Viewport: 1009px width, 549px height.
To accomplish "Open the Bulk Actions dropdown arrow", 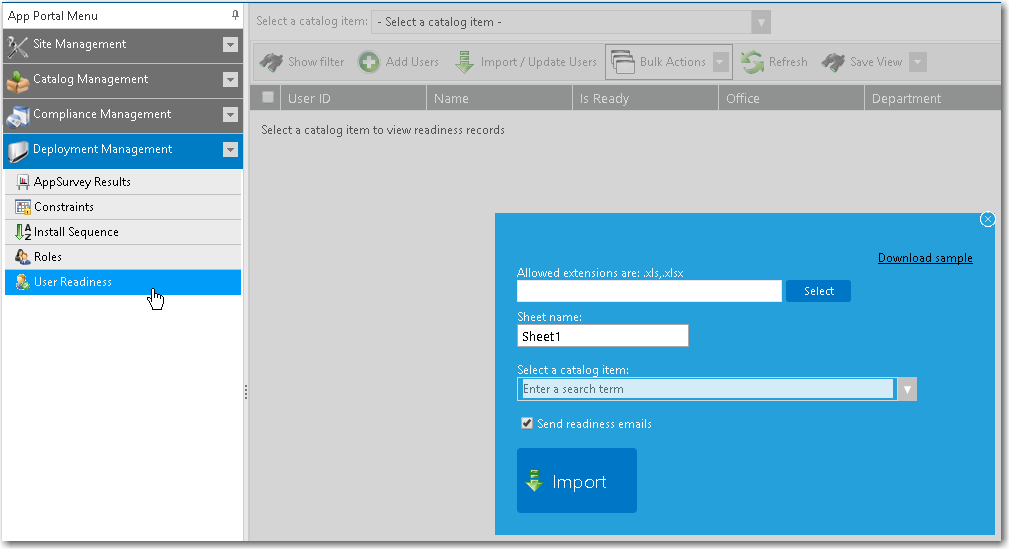I will pos(720,62).
